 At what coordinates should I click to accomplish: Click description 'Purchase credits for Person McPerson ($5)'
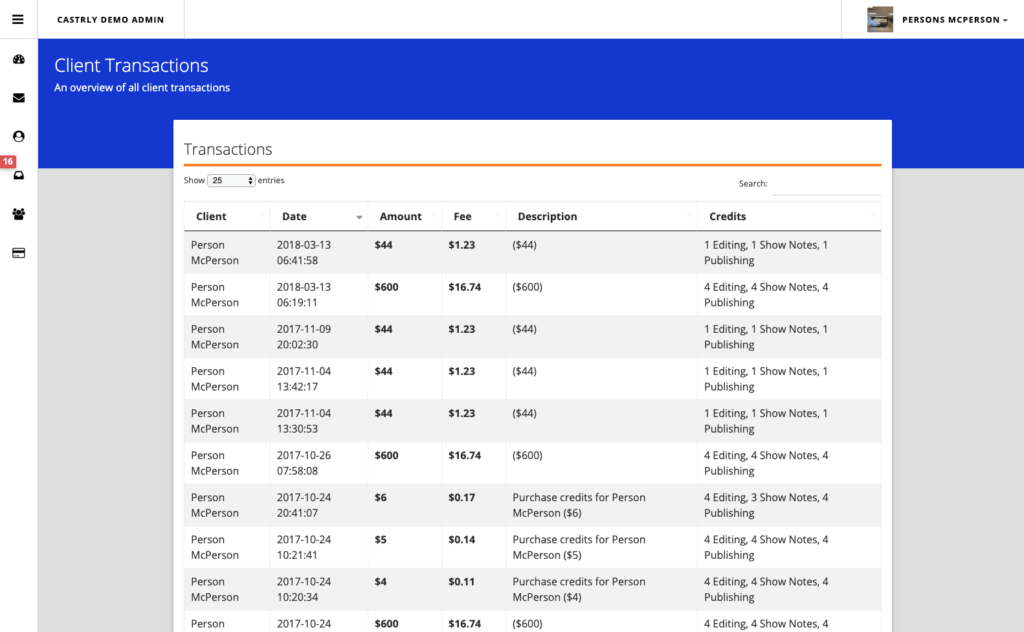click(579, 547)
